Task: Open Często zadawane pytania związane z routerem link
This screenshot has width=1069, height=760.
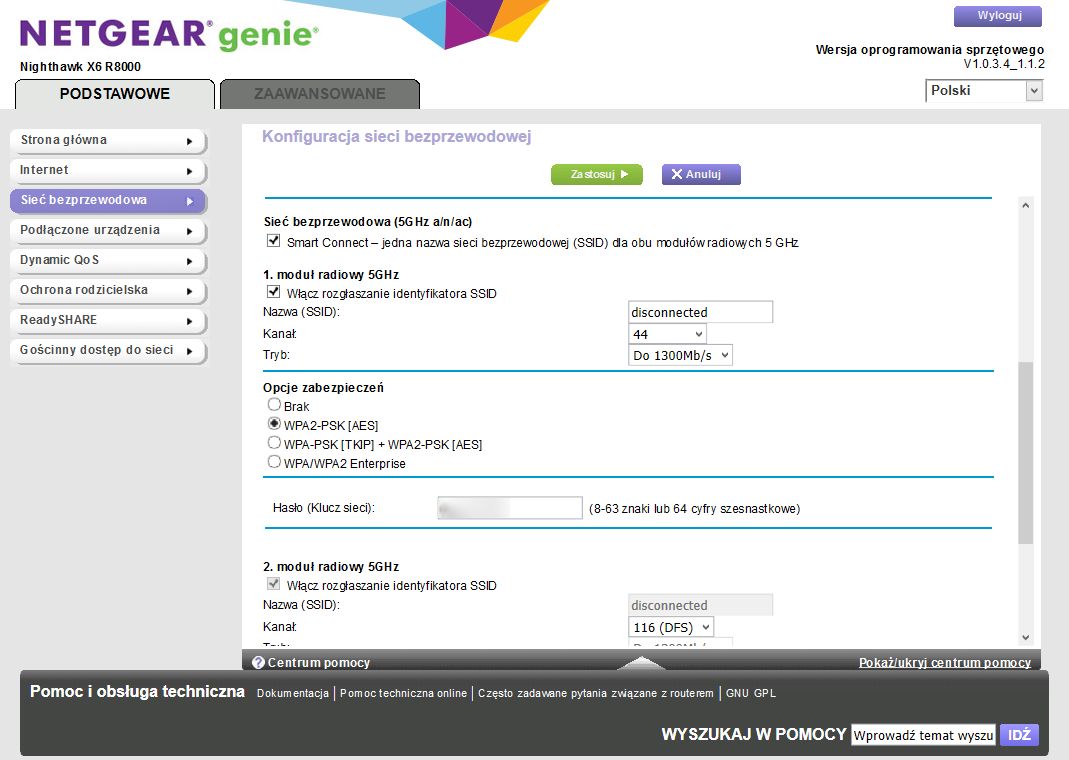Action: tap(596, 693)
